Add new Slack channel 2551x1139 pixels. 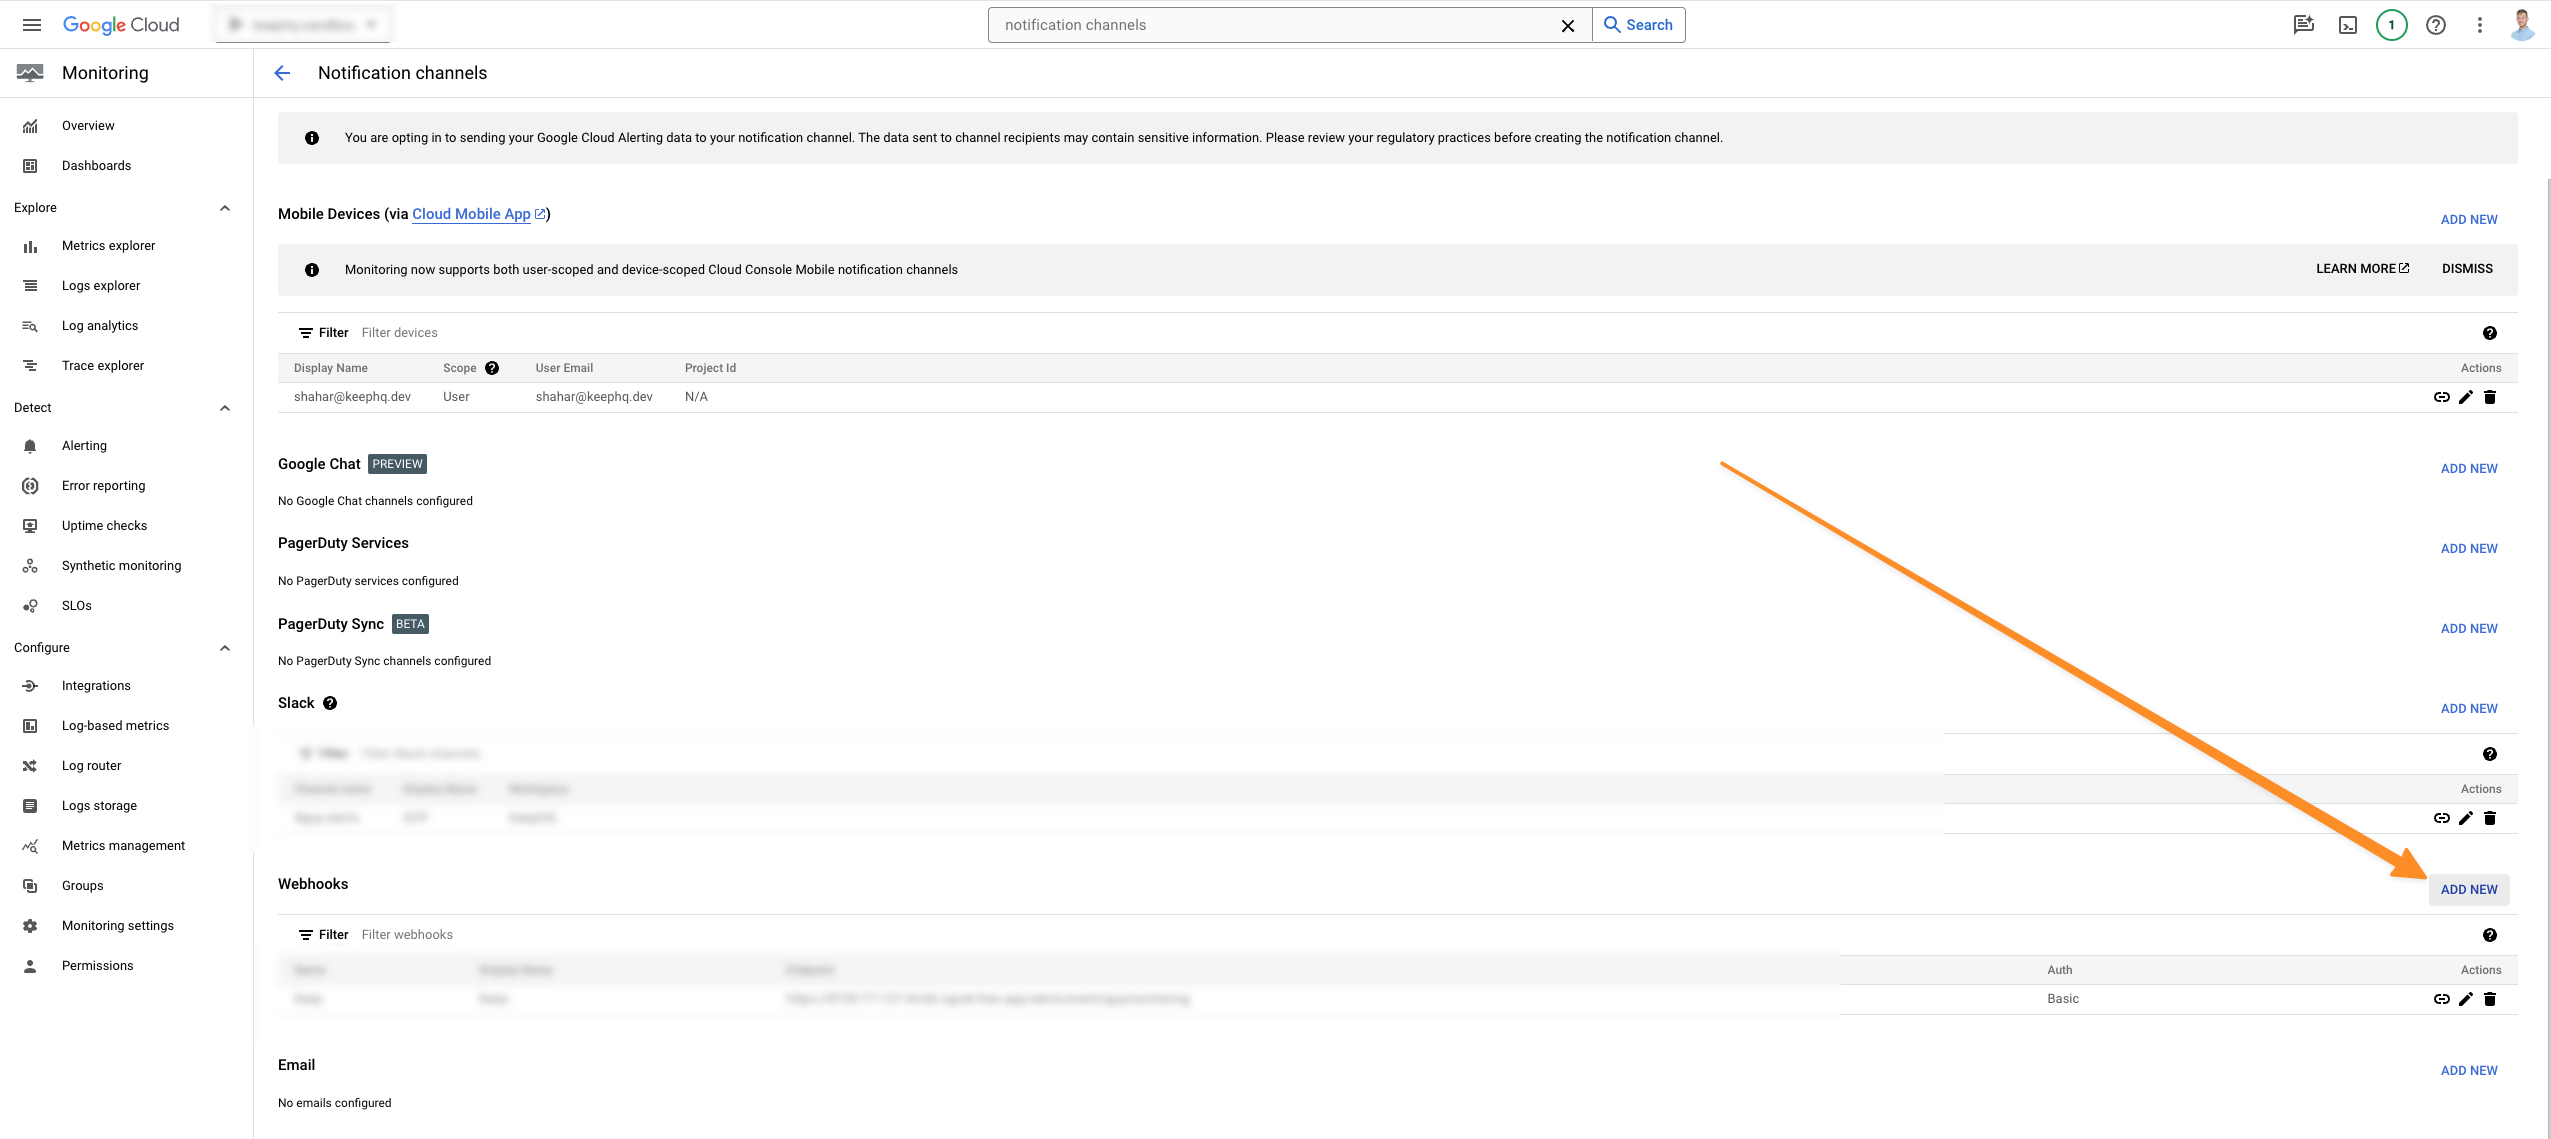[2469, 709]
